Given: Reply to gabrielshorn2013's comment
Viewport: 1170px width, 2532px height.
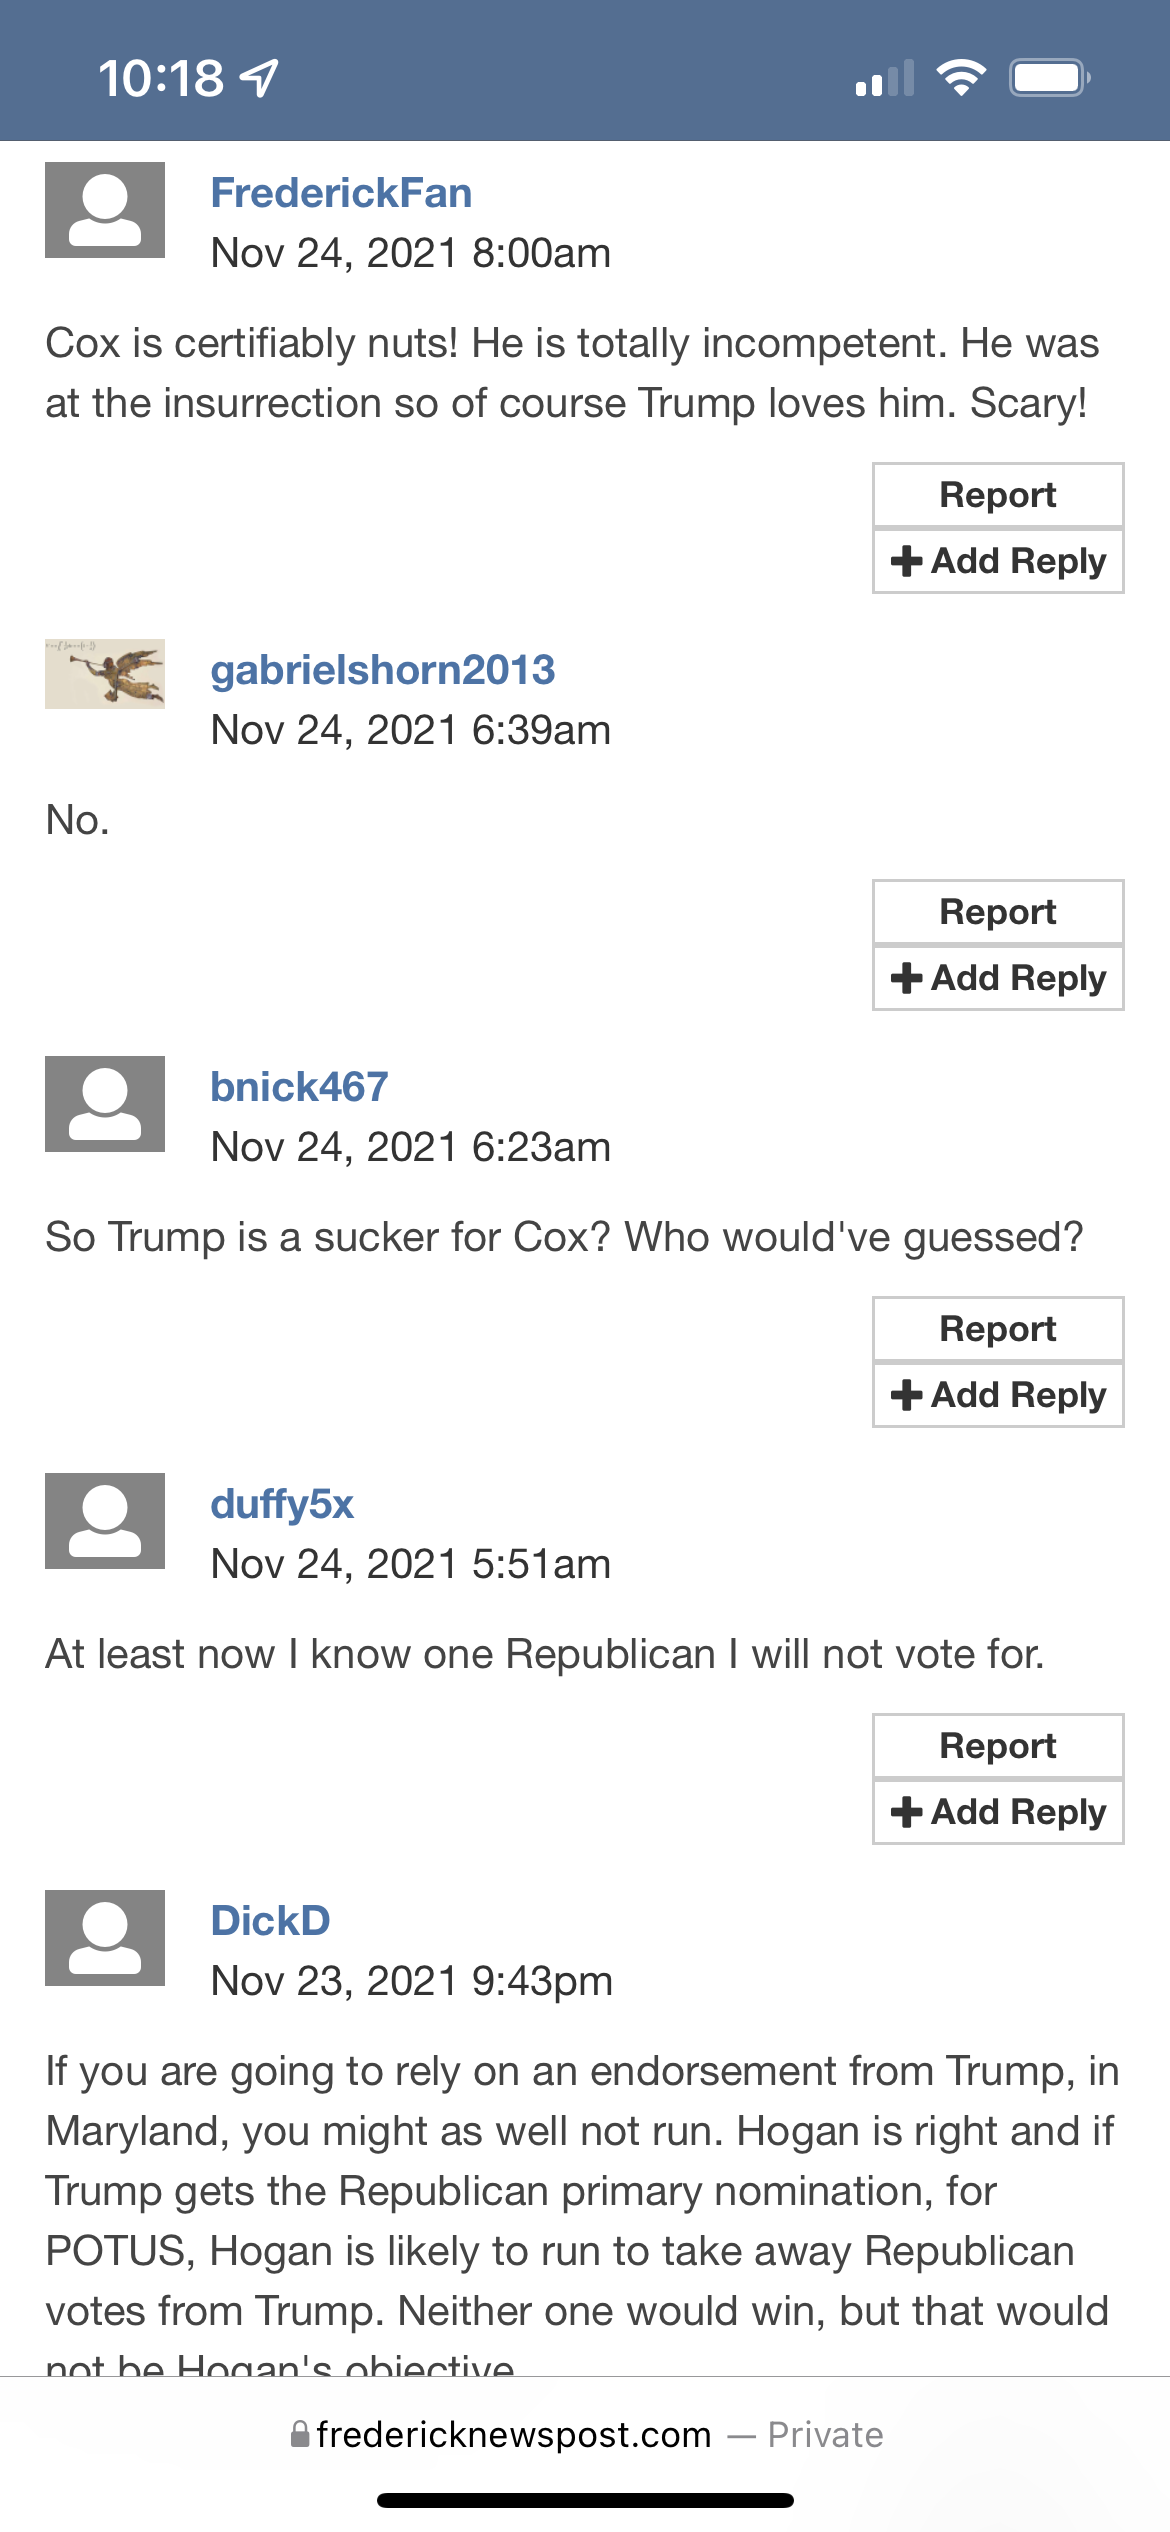Looking at the screenshot, I should click(x=998, y=978).
